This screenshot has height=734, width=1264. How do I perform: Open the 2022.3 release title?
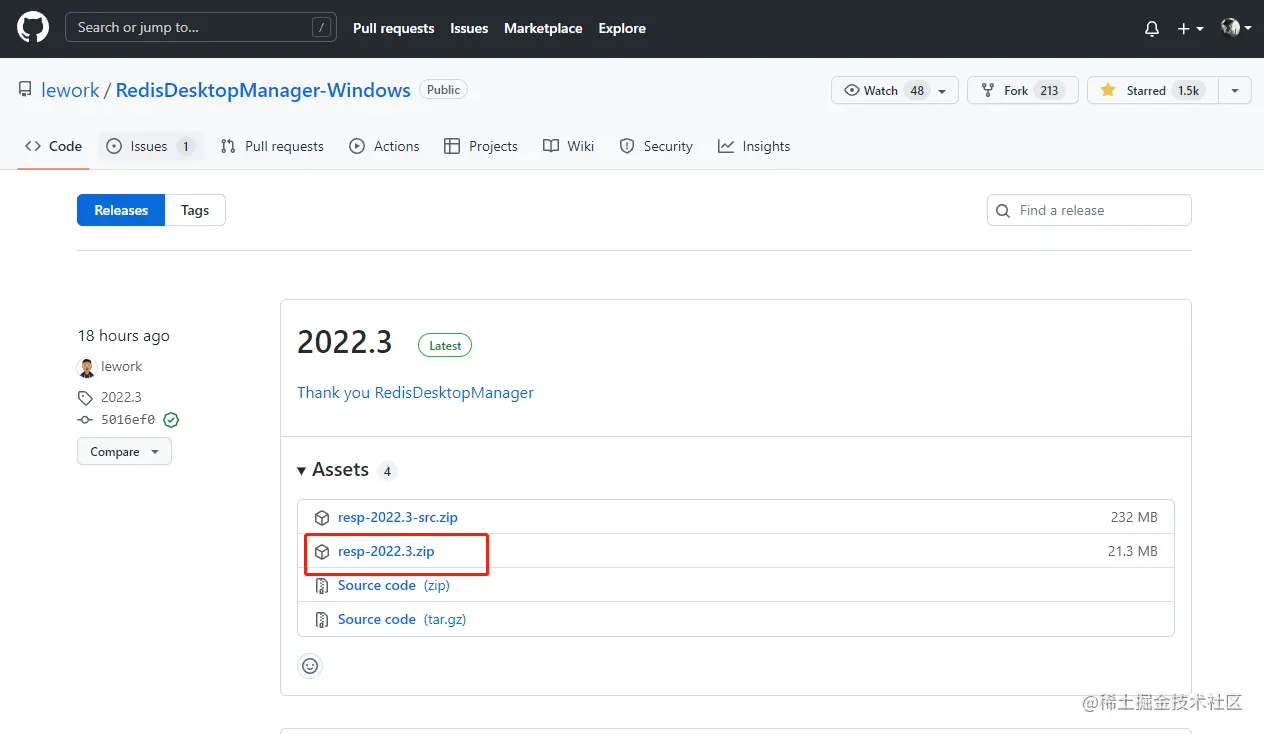tap(345, 342)
